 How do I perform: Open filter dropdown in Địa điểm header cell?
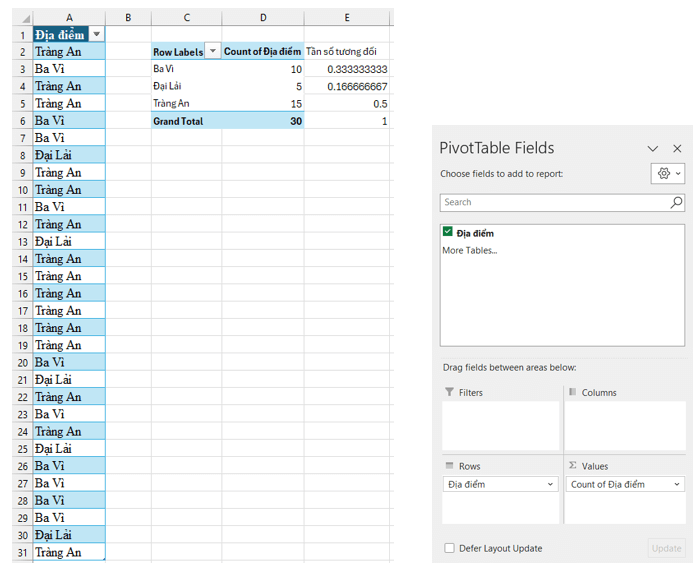point(96,34)
